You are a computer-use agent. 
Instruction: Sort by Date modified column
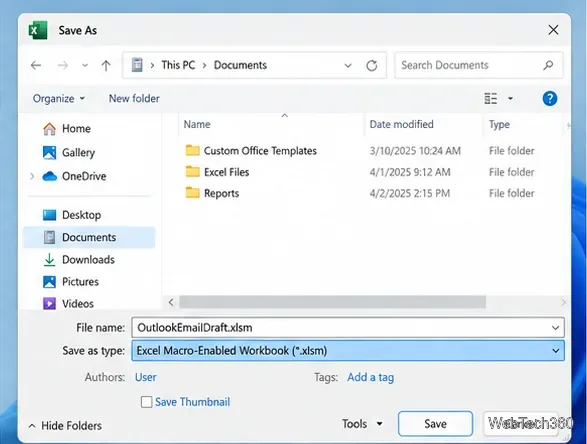click(401, 124)
